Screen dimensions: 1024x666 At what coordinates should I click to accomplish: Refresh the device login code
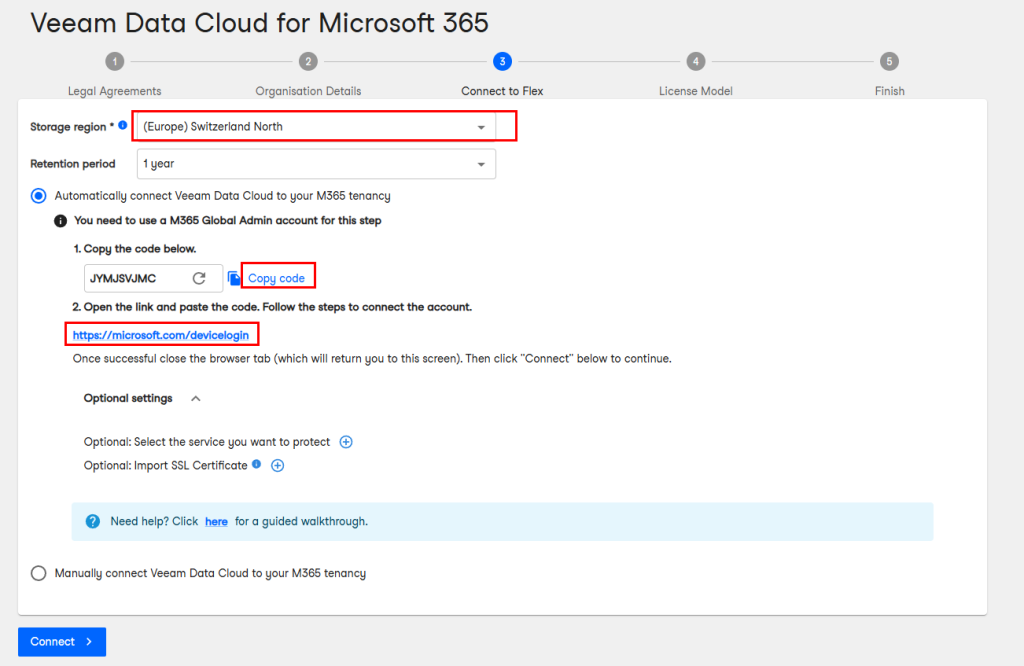(x=199, y=278)
